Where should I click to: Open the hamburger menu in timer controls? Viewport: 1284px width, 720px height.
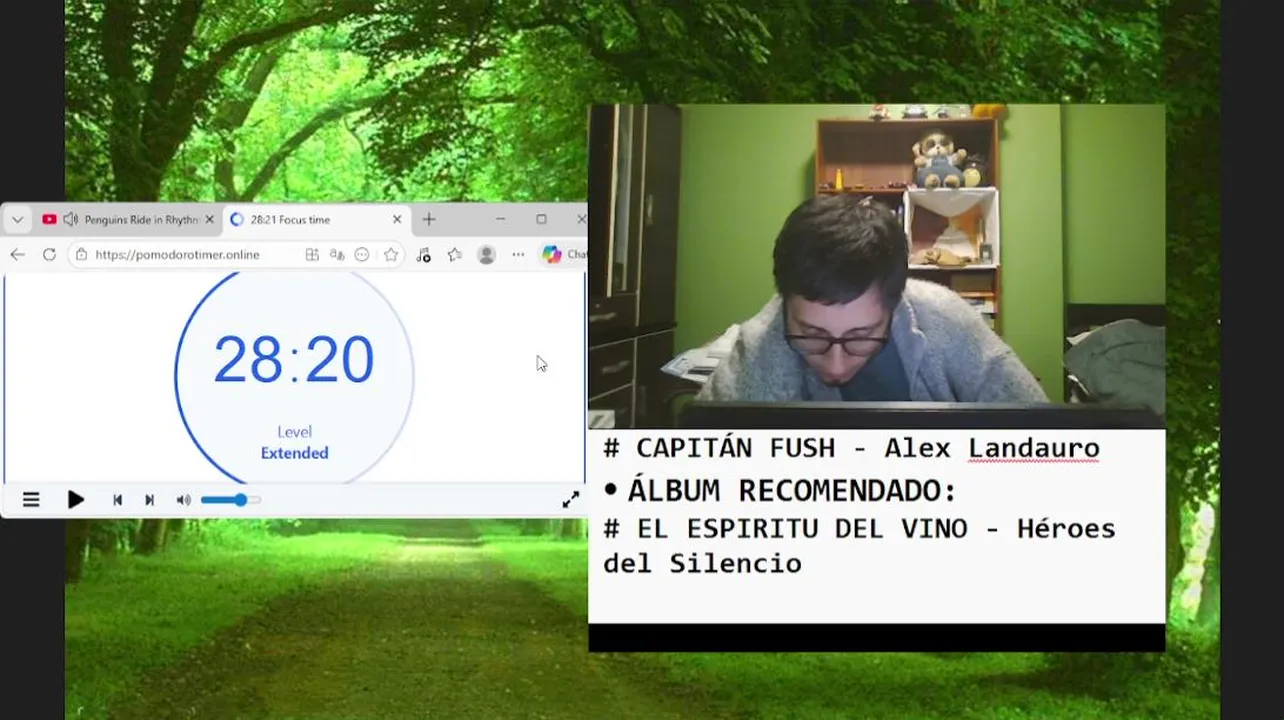pyautogui.click(x=31, y=500)
